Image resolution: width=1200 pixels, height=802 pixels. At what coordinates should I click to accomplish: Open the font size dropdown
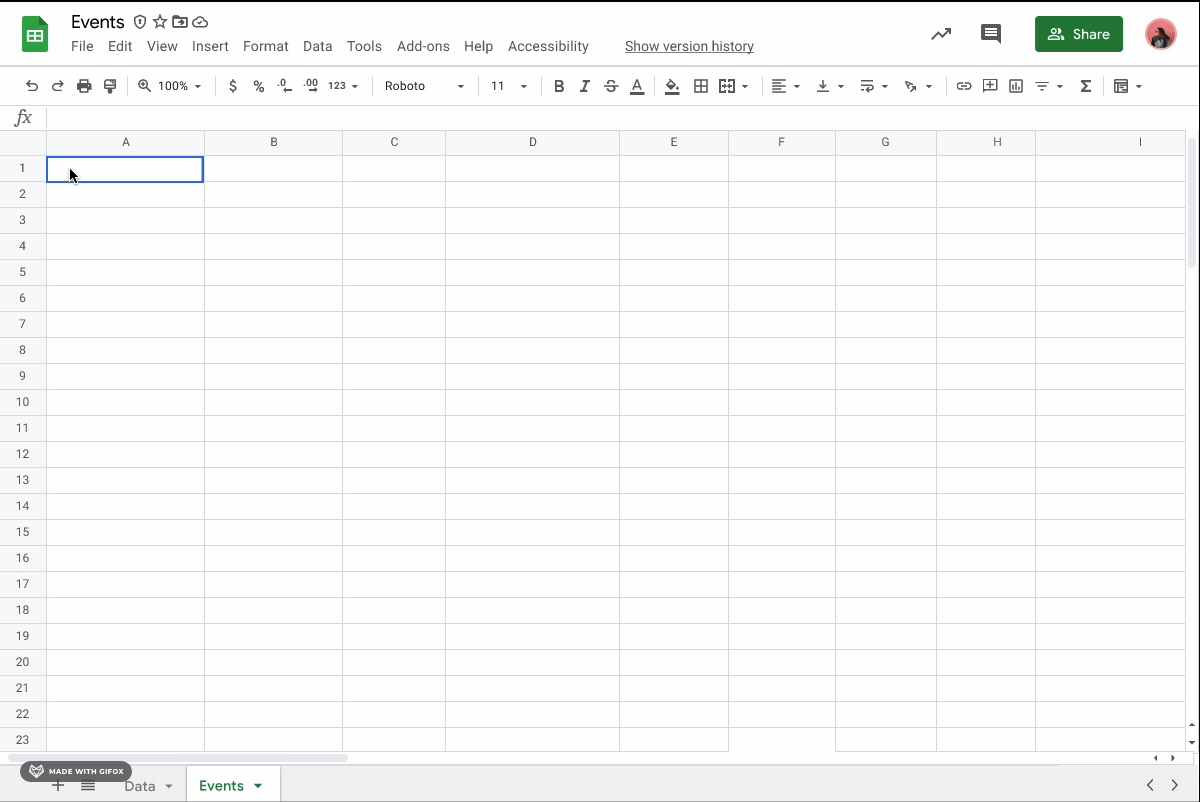click(x=509, y=86)
